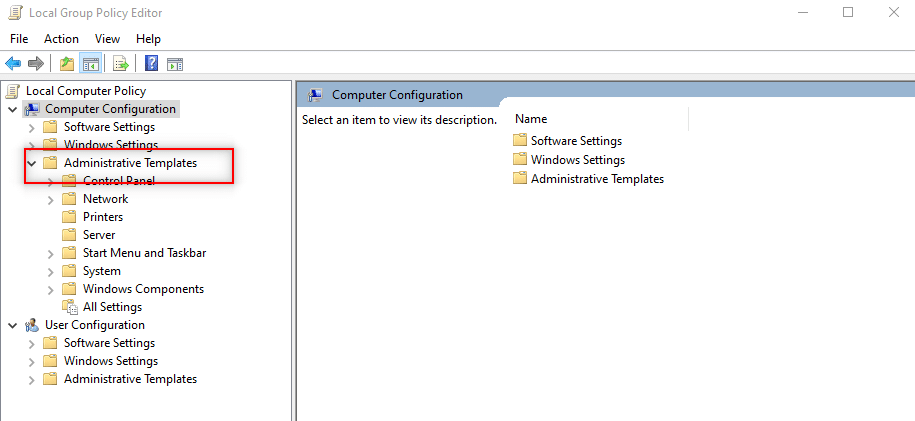Expand Administrative Templates under User Configuration
The height and width of the screenshot is (421, 915).
pyautogui.click(x=32, y=380)
